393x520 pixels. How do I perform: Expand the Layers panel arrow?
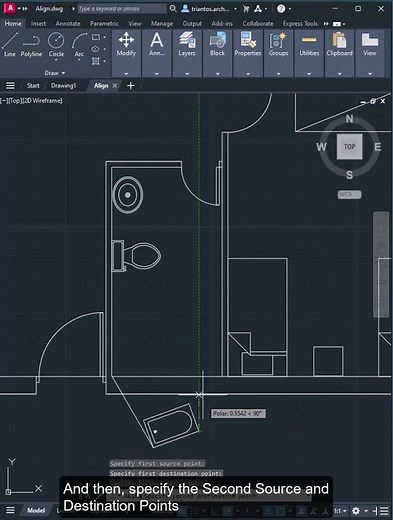coord(187,74)
